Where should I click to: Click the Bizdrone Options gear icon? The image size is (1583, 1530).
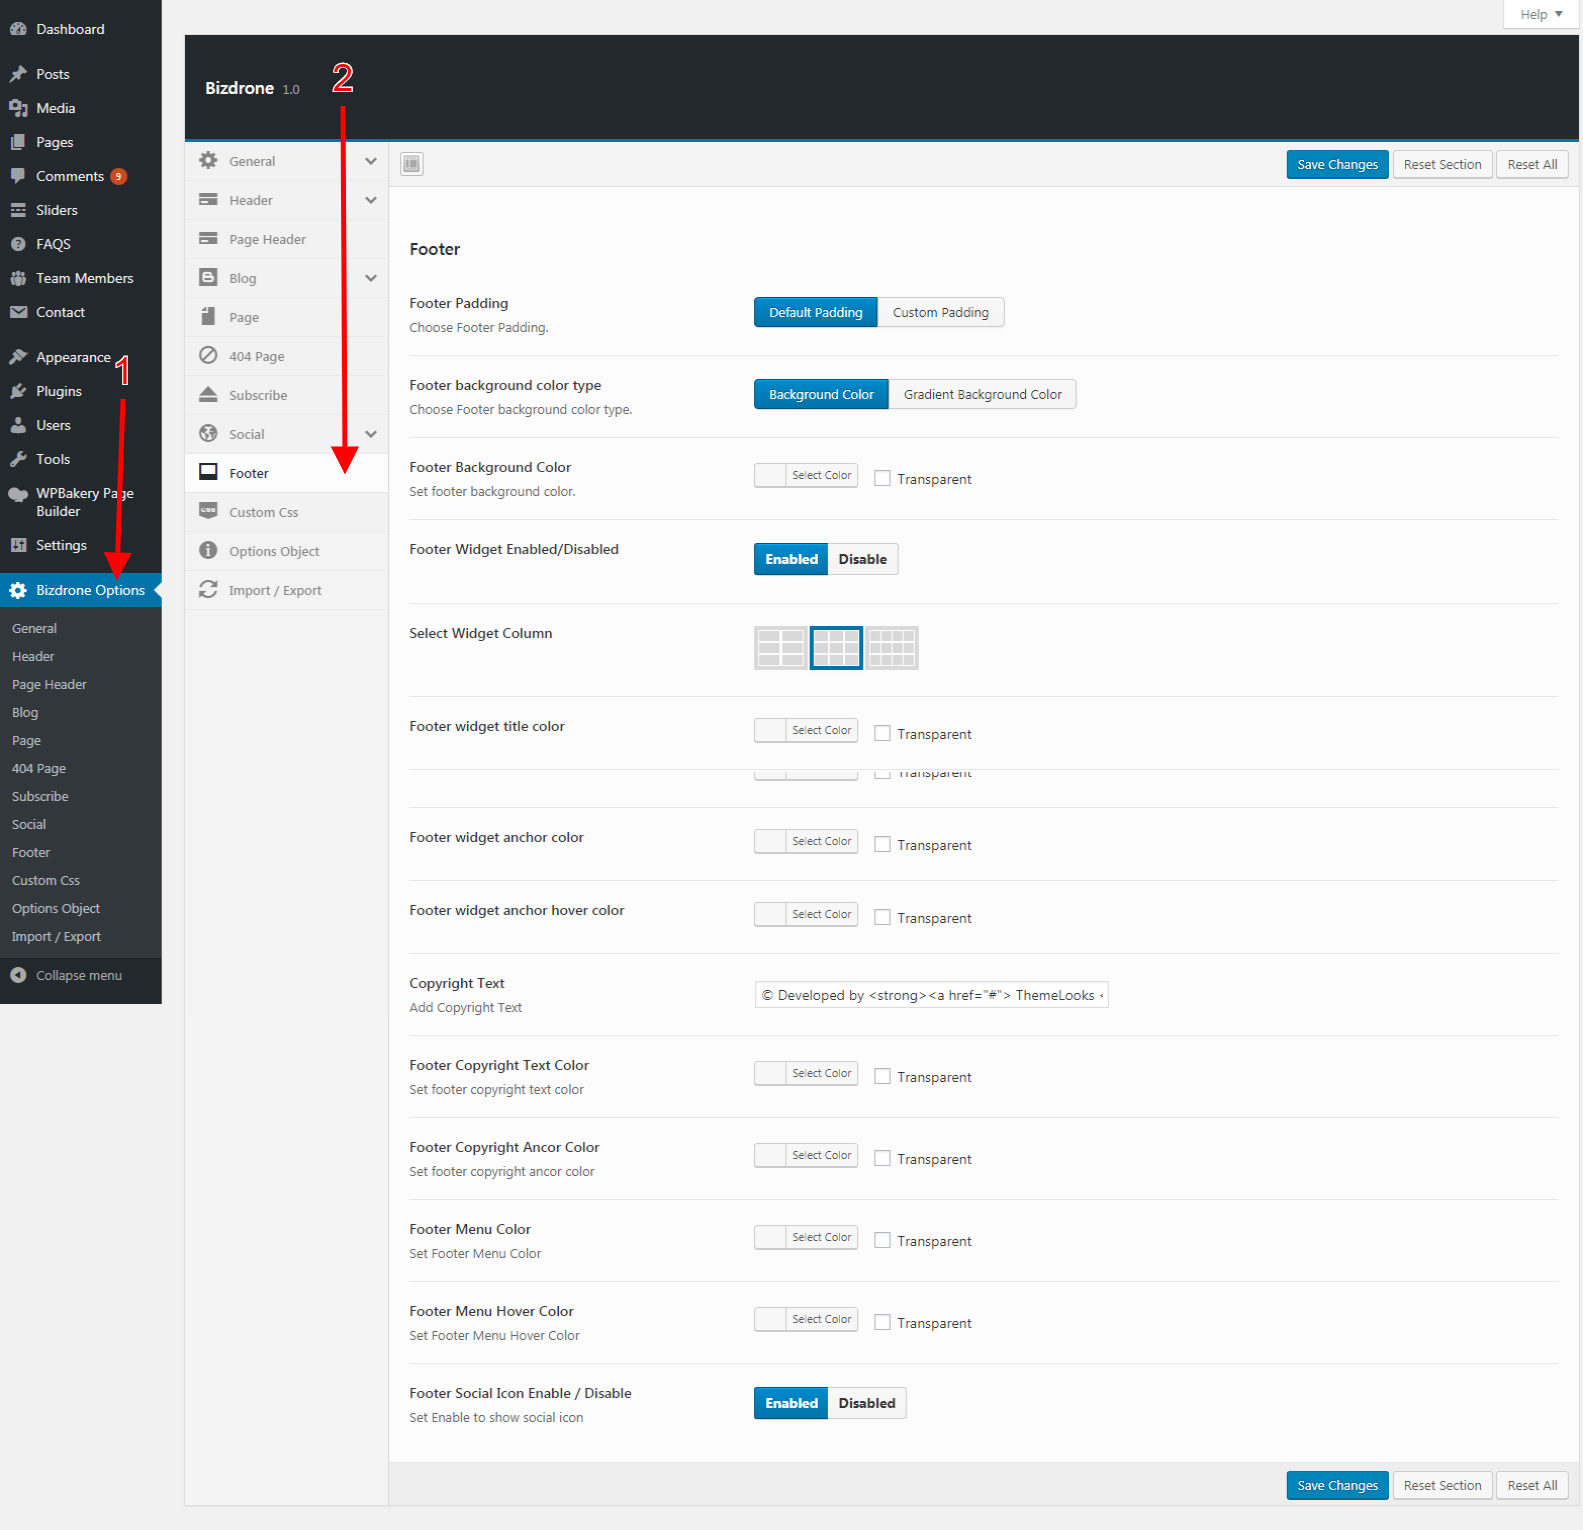[18, 590]
